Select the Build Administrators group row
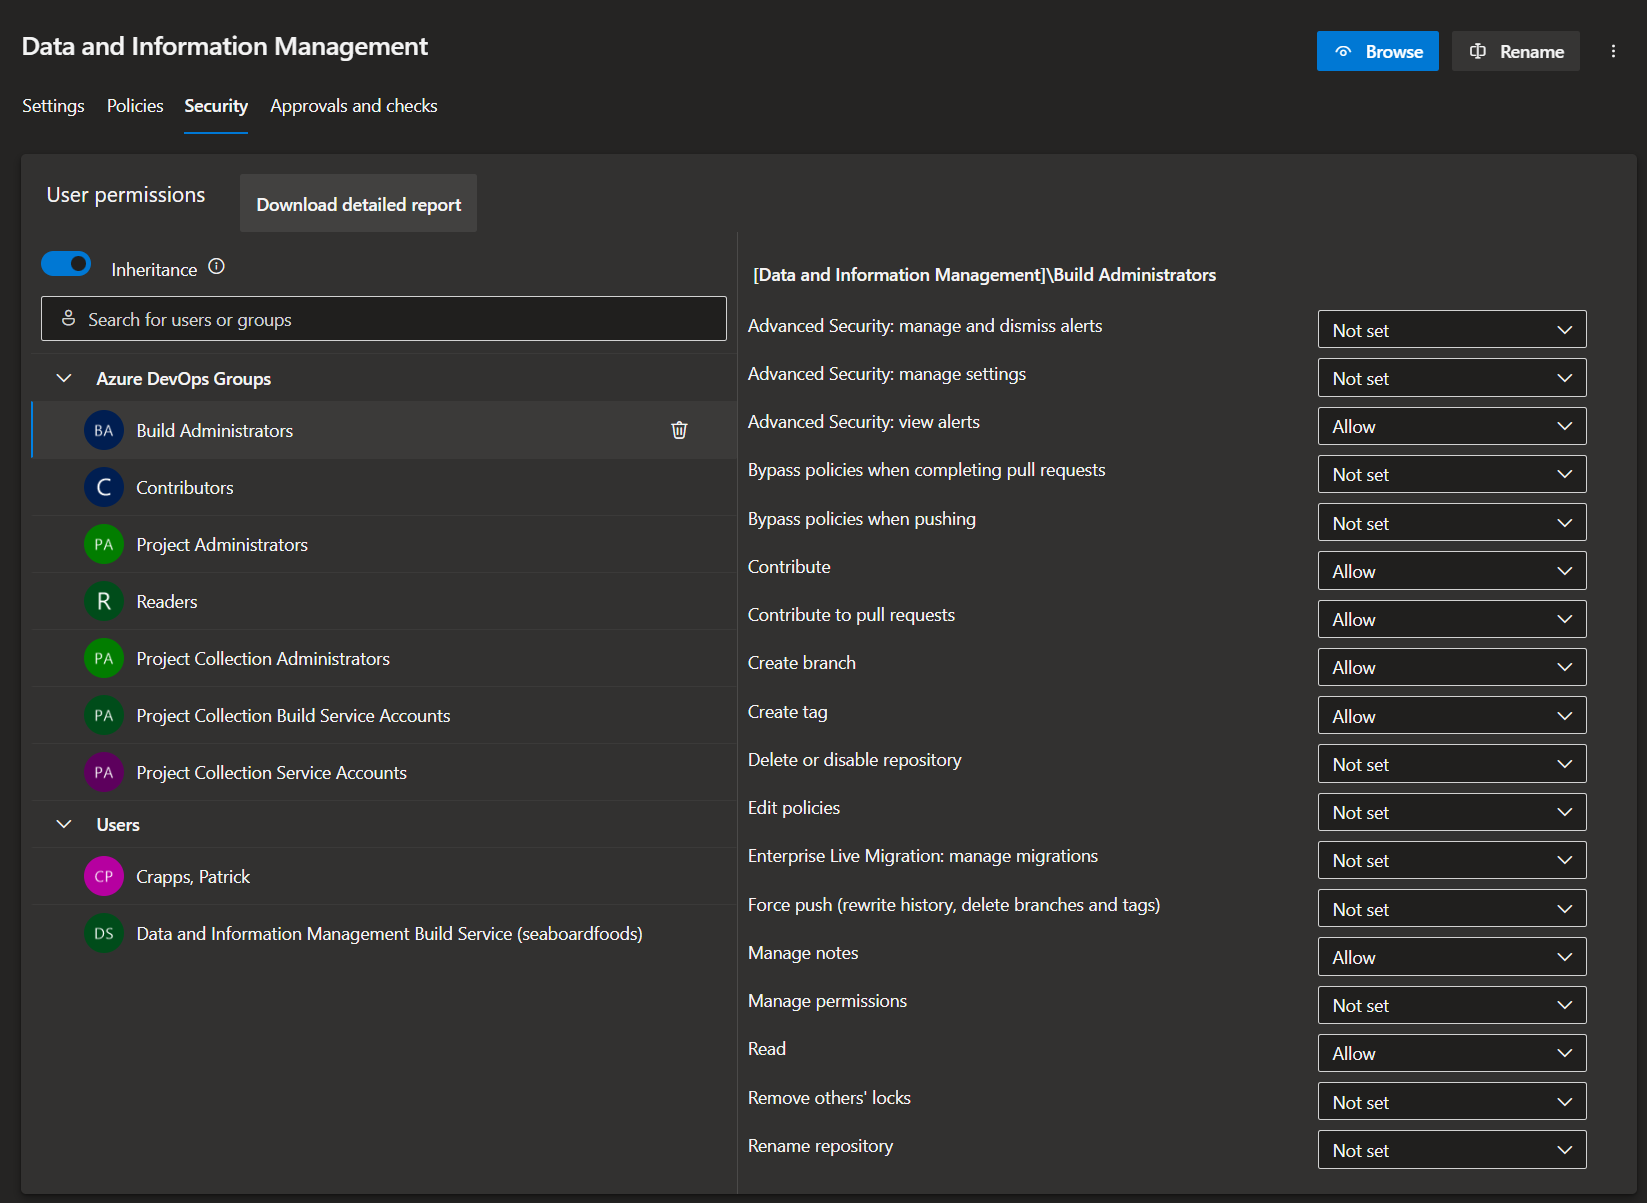1647x1203 pixels. pyautogui.click(x=384, y=430)
